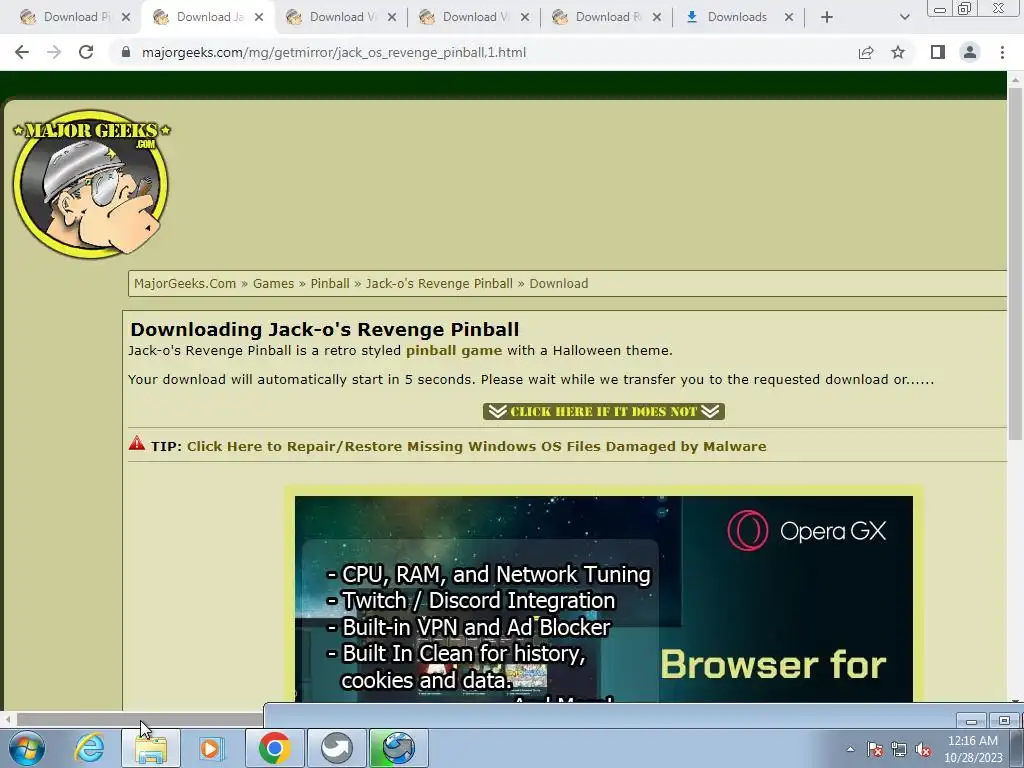Image resolution: width=1024 pixels, height=768 pixels.
Task: Click the scroll-up arrow of vertical scrollbar
Action: (1015, 79)
